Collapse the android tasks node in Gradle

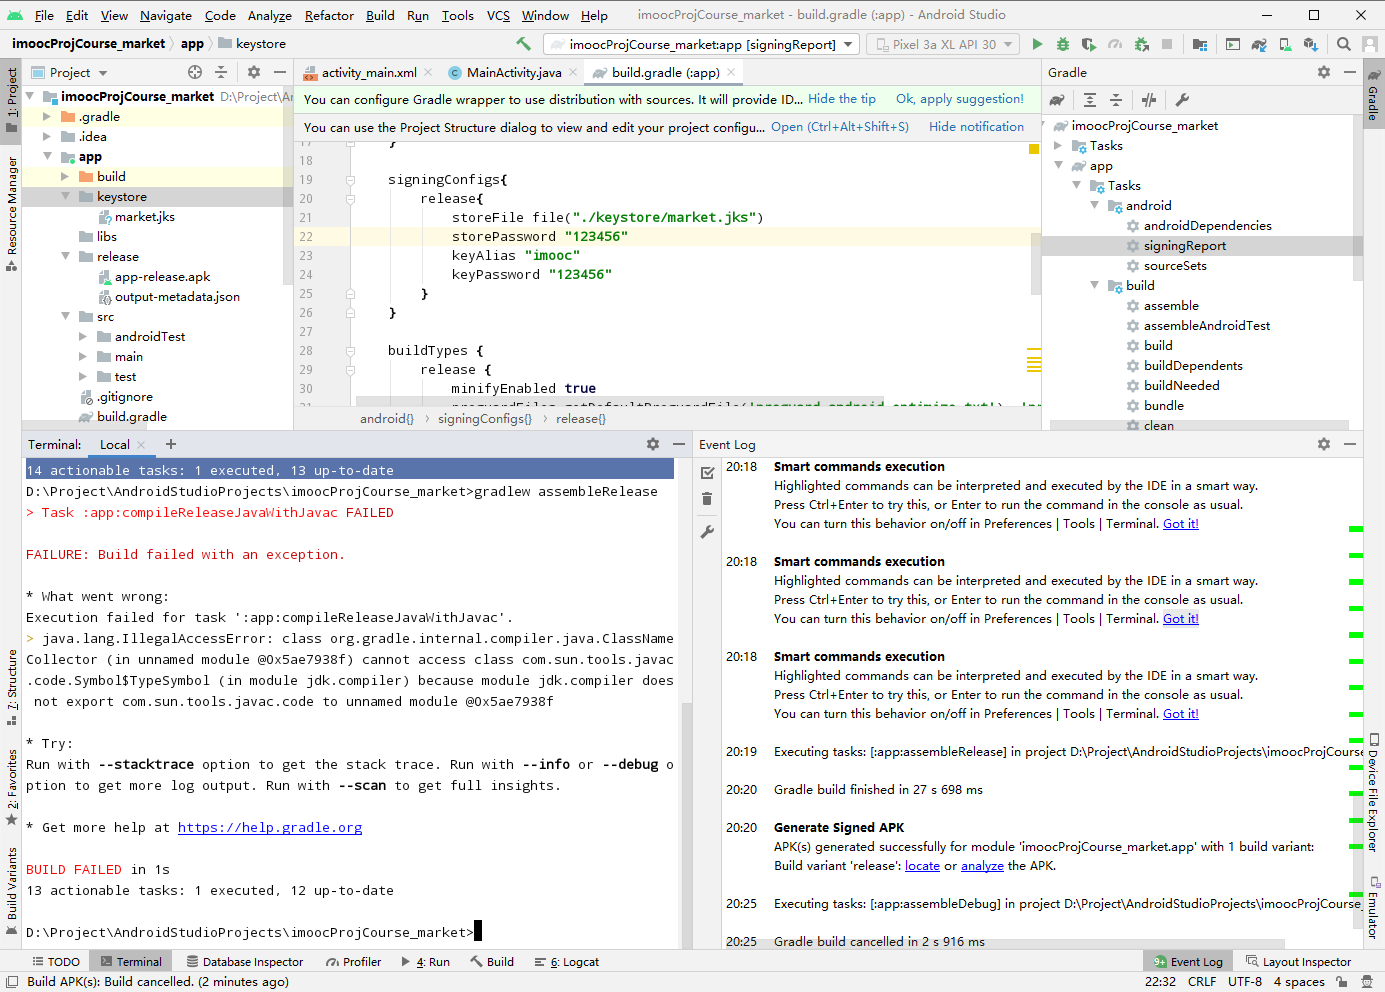1095,206
